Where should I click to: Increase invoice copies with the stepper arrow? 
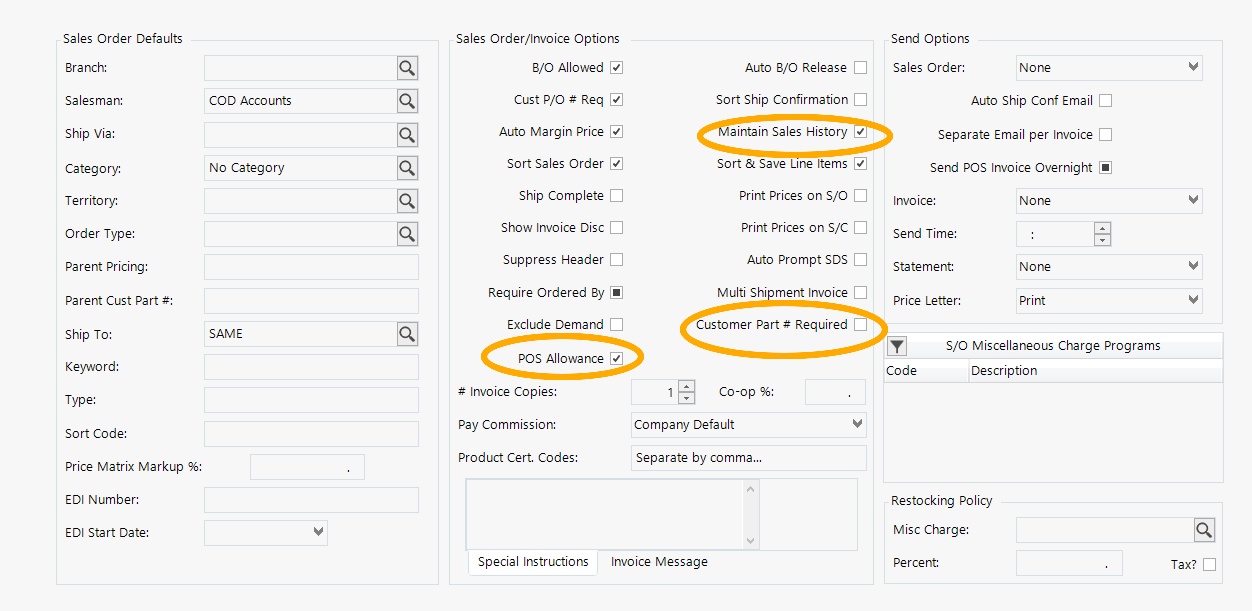684,387
